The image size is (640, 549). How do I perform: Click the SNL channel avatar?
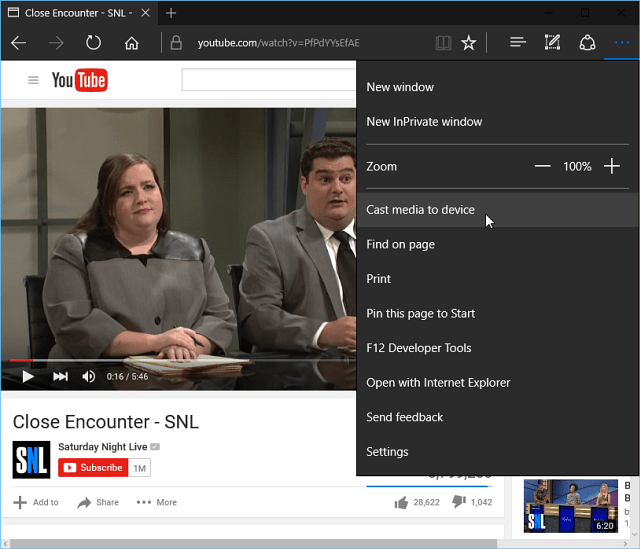[31, 460]
